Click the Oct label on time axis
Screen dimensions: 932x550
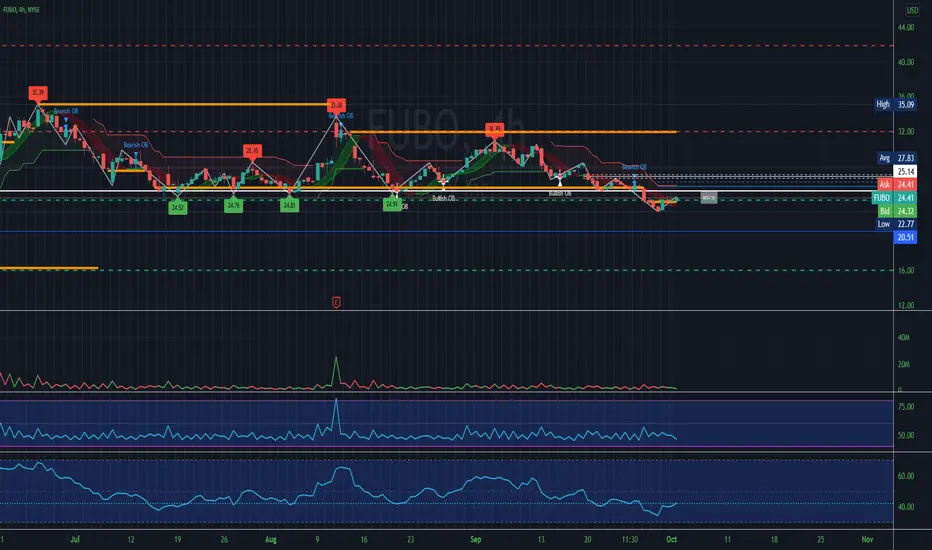click(671, 539)
